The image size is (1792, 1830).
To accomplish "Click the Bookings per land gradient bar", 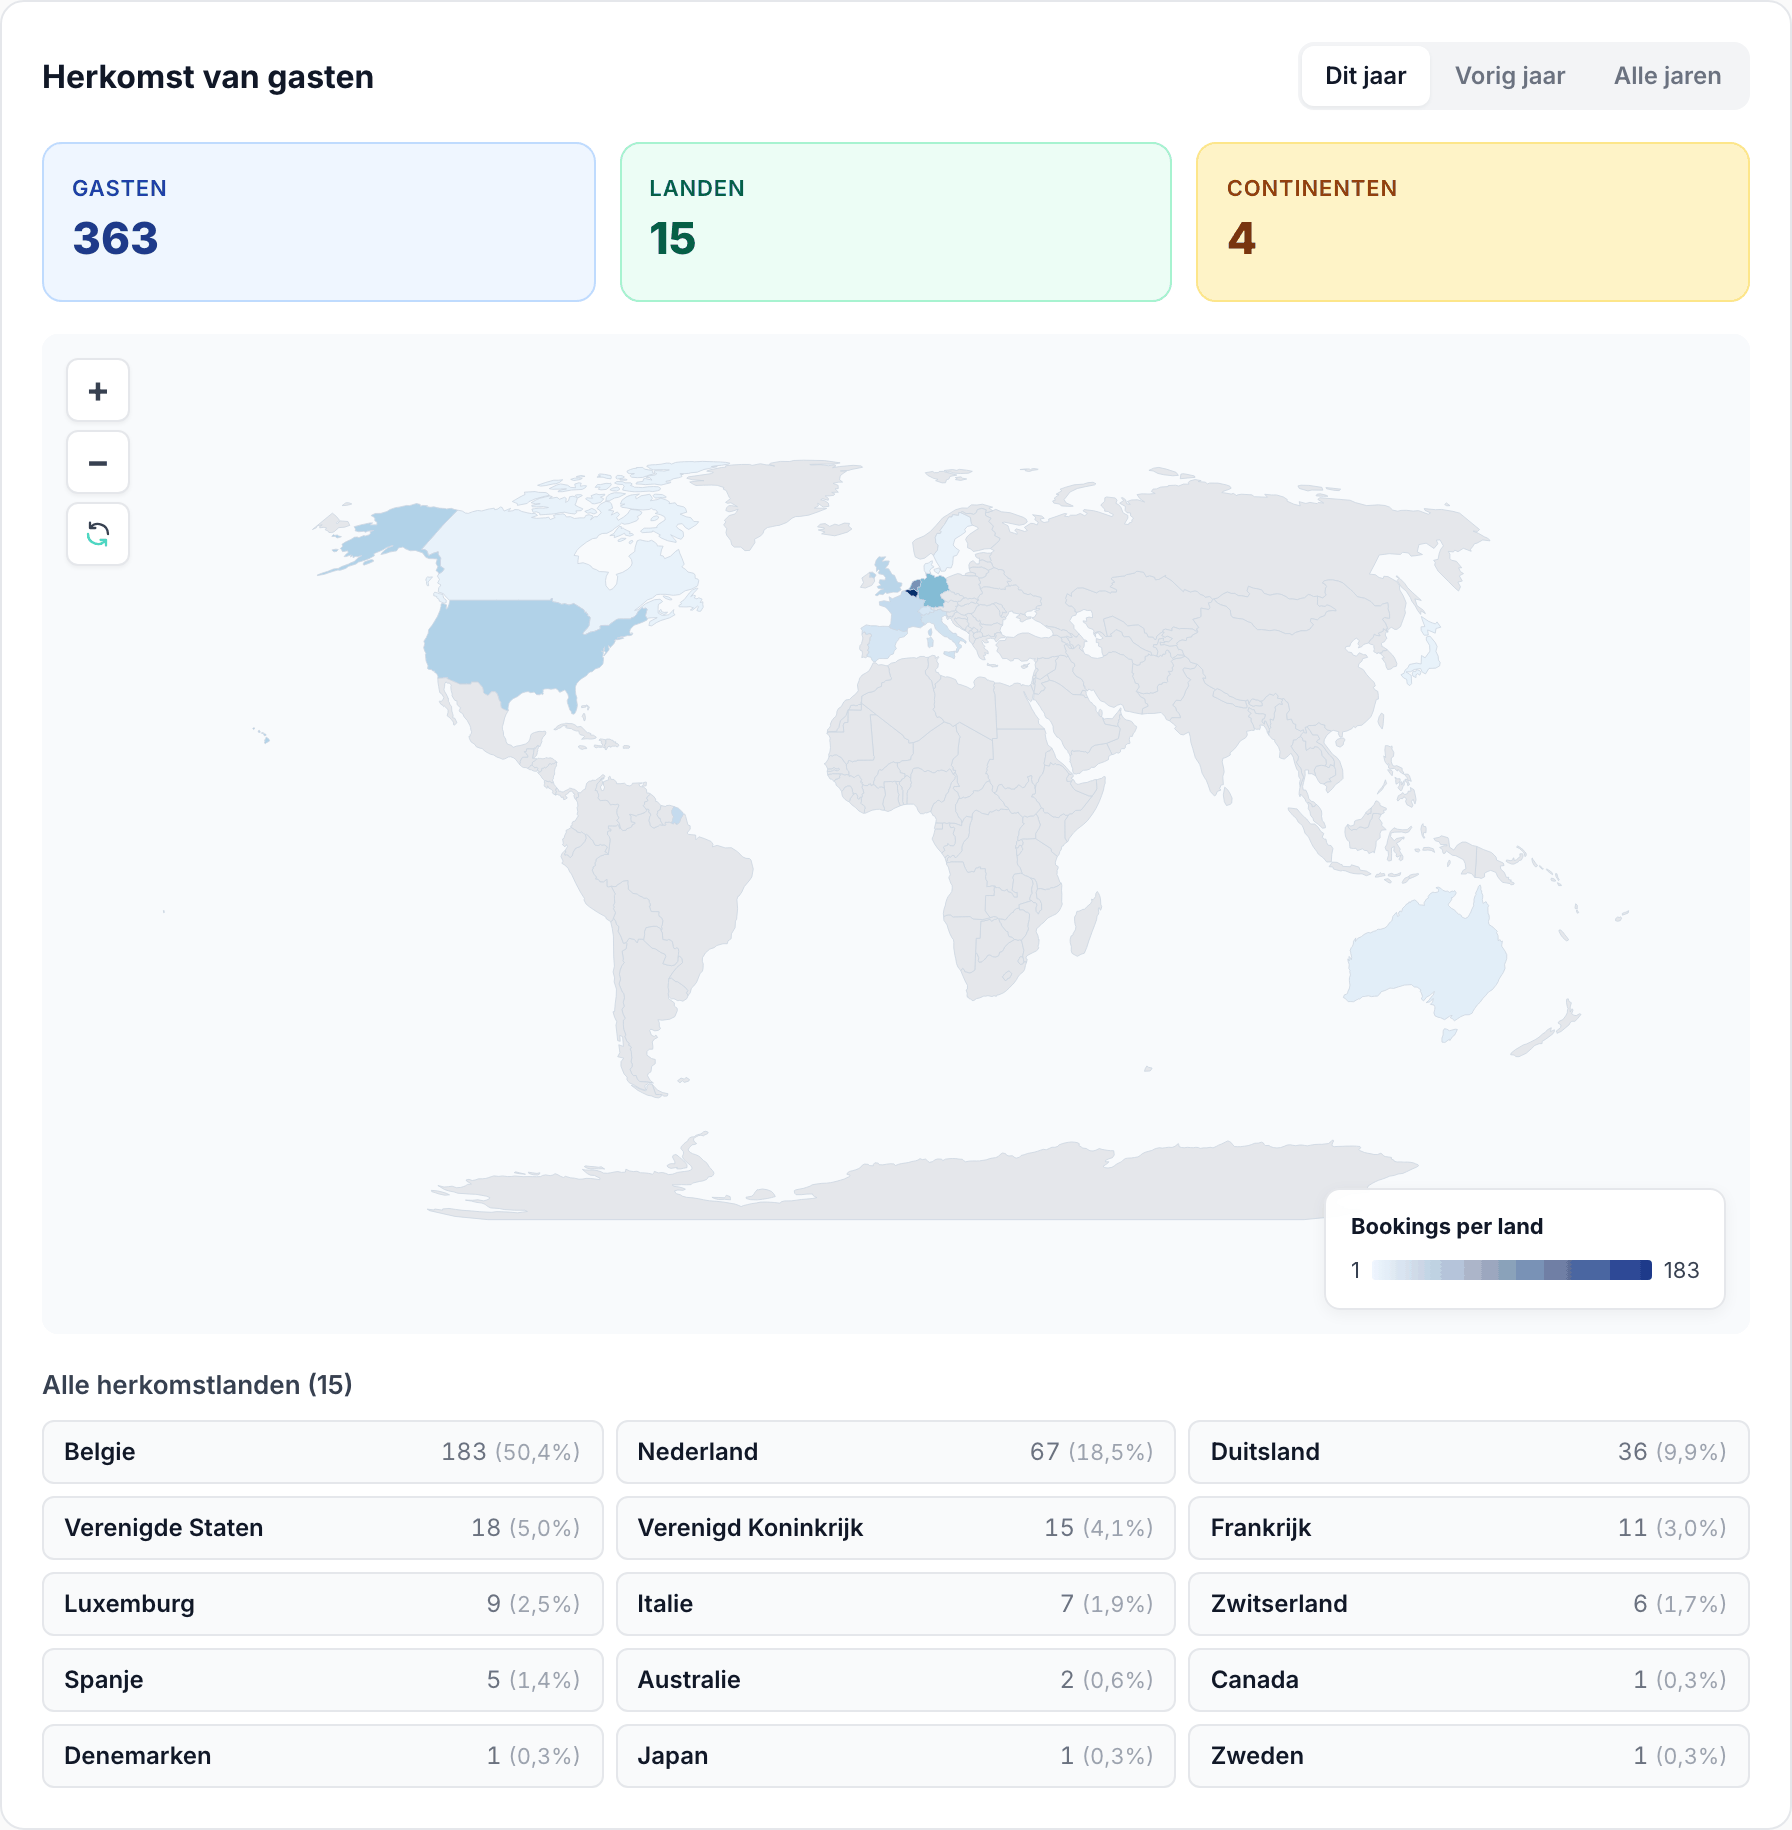I will tap(1512, 1270).
